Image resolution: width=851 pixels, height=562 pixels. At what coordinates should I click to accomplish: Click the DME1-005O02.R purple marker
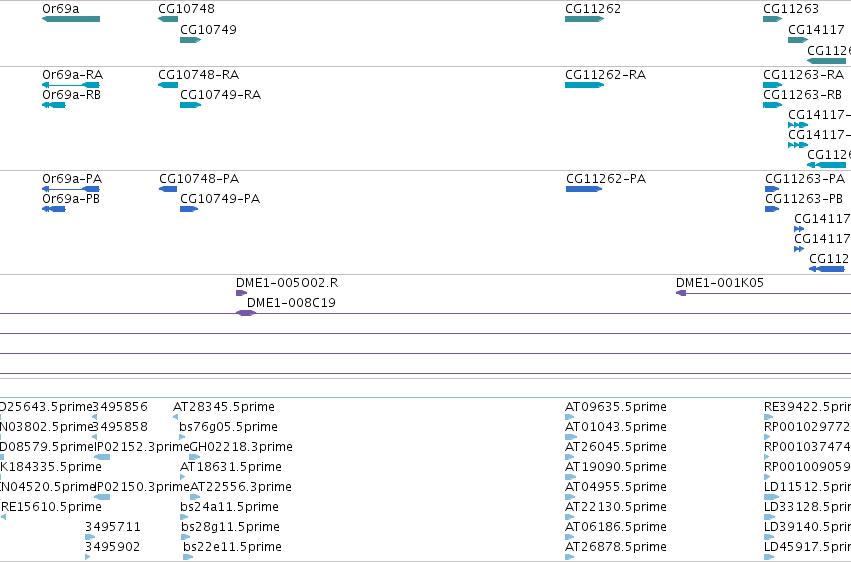pyautogui.click(x=242, y=293)
